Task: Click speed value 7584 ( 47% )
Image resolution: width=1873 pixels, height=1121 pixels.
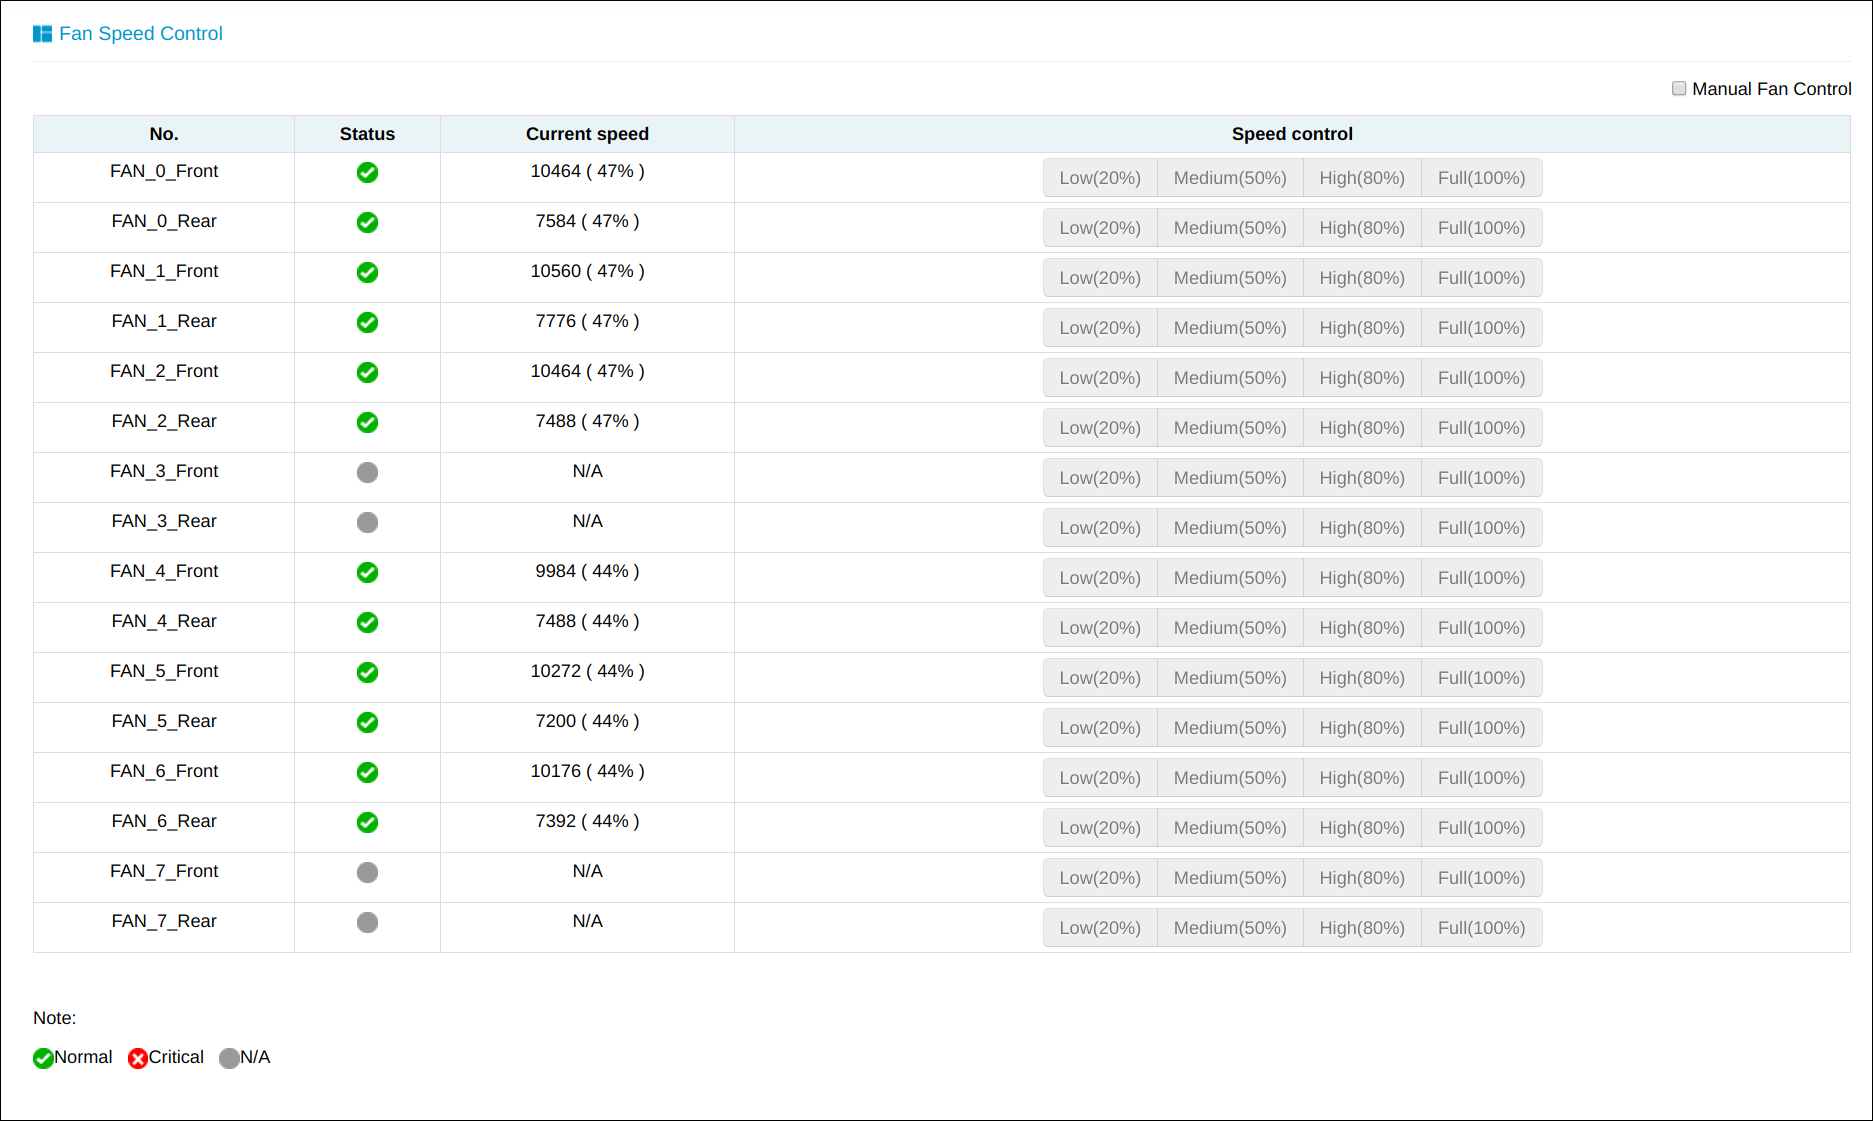Action: coord(587,221)
